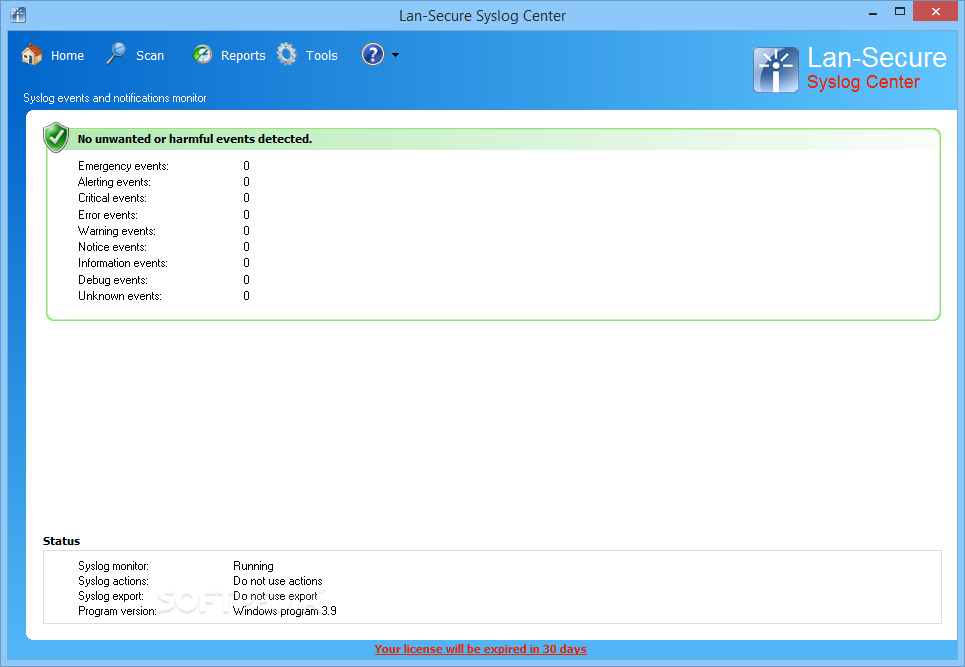Click the 'Do not use actions' value
Image resolution: width=965 pixels, height=667 pixels.
tap(278, 581)
